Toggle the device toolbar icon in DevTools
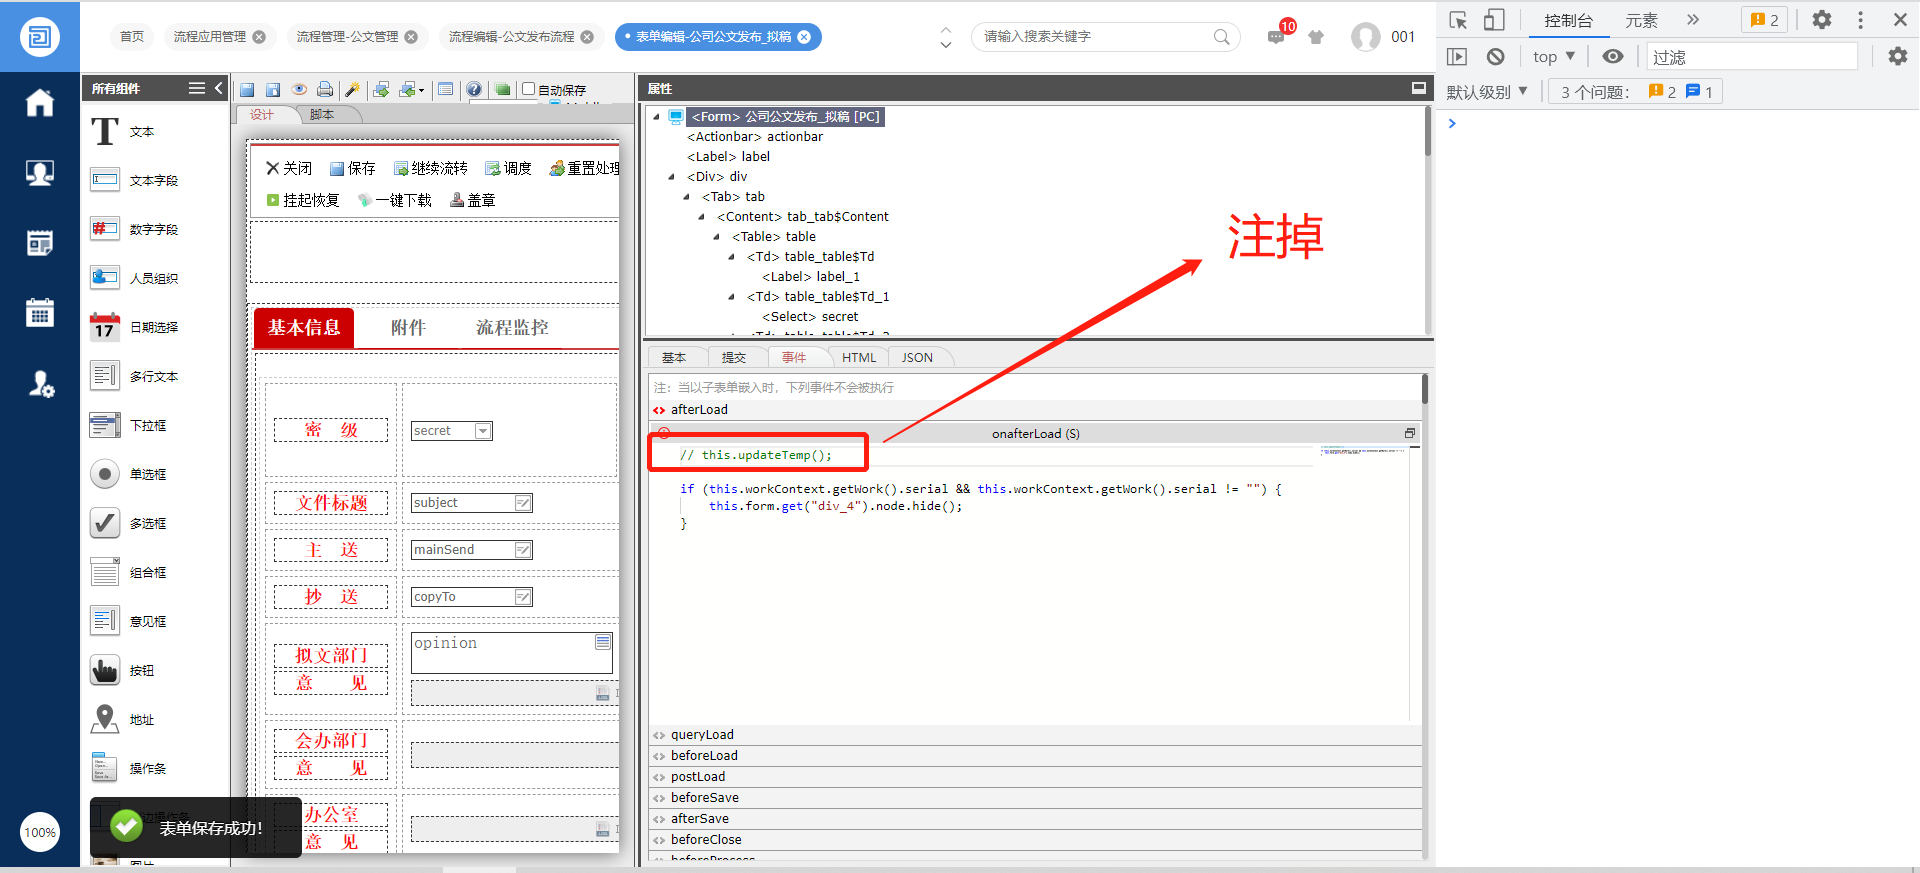Screen dimensions: 1920x873 pyautogui.click(x=1493, y=20)
